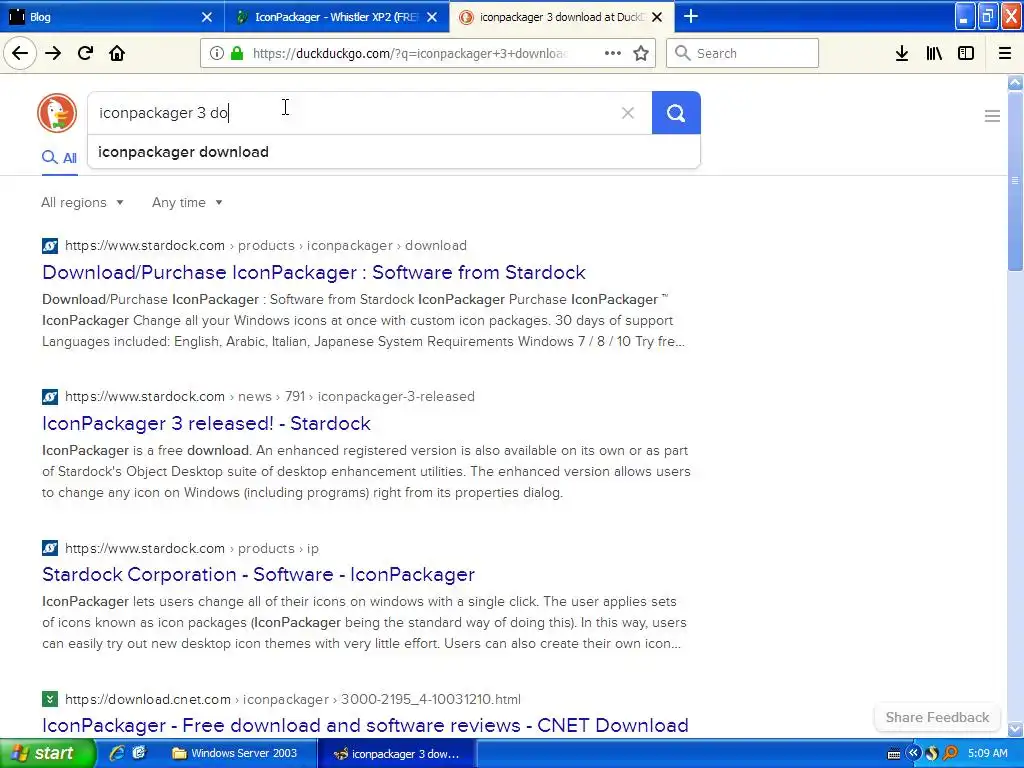Open the Library icon
The image size is (1024, 768).
tap(934, 54)
